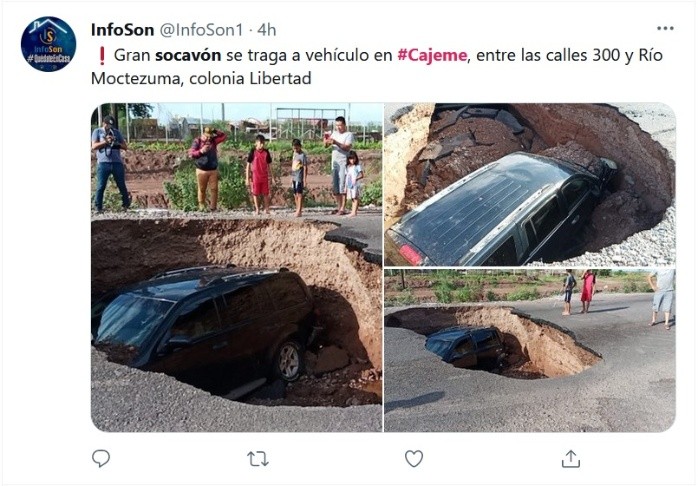Open the three-dot more options menu
Viewport: 698px width, 486px height.
click(665, 28)
